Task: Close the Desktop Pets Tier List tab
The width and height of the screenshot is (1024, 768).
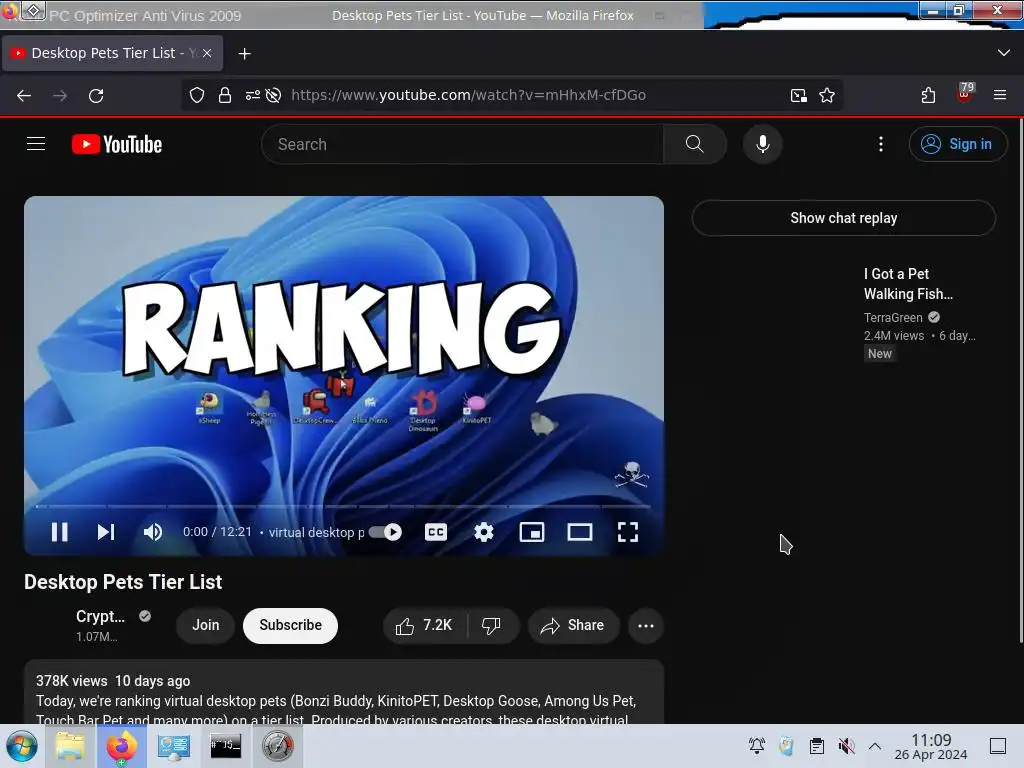Action: pyautogui.click(x=207, y=53)
